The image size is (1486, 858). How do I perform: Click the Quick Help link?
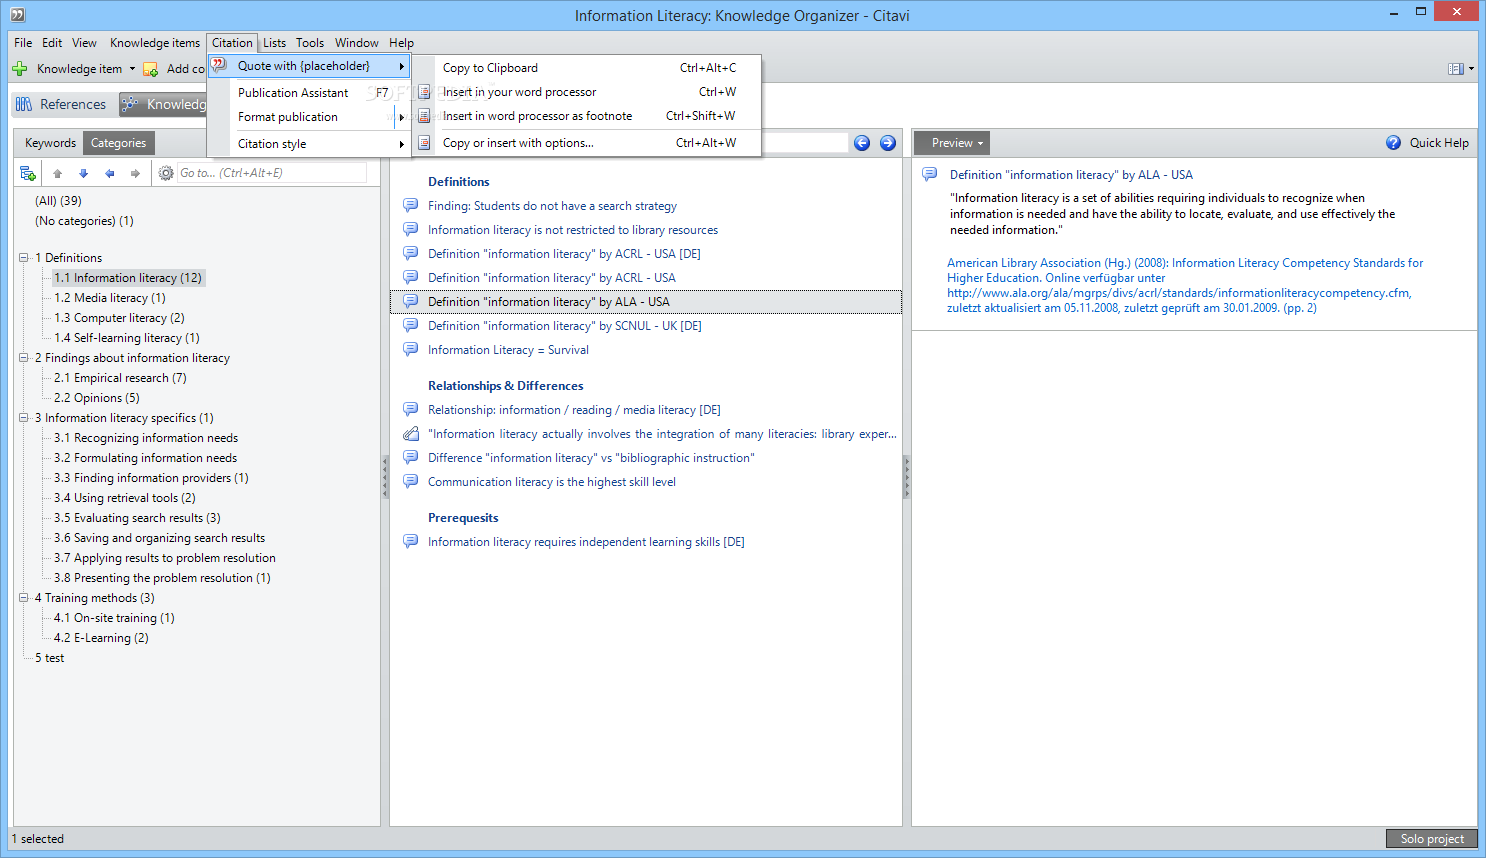1439,143
